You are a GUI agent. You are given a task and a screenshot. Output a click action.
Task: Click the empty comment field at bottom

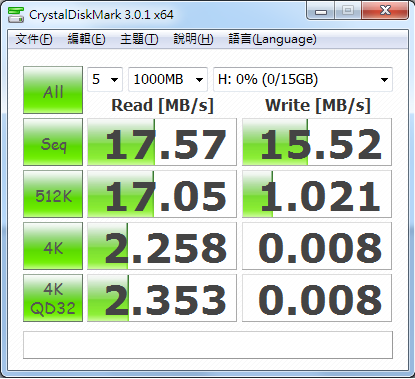(x=208, y=345)
